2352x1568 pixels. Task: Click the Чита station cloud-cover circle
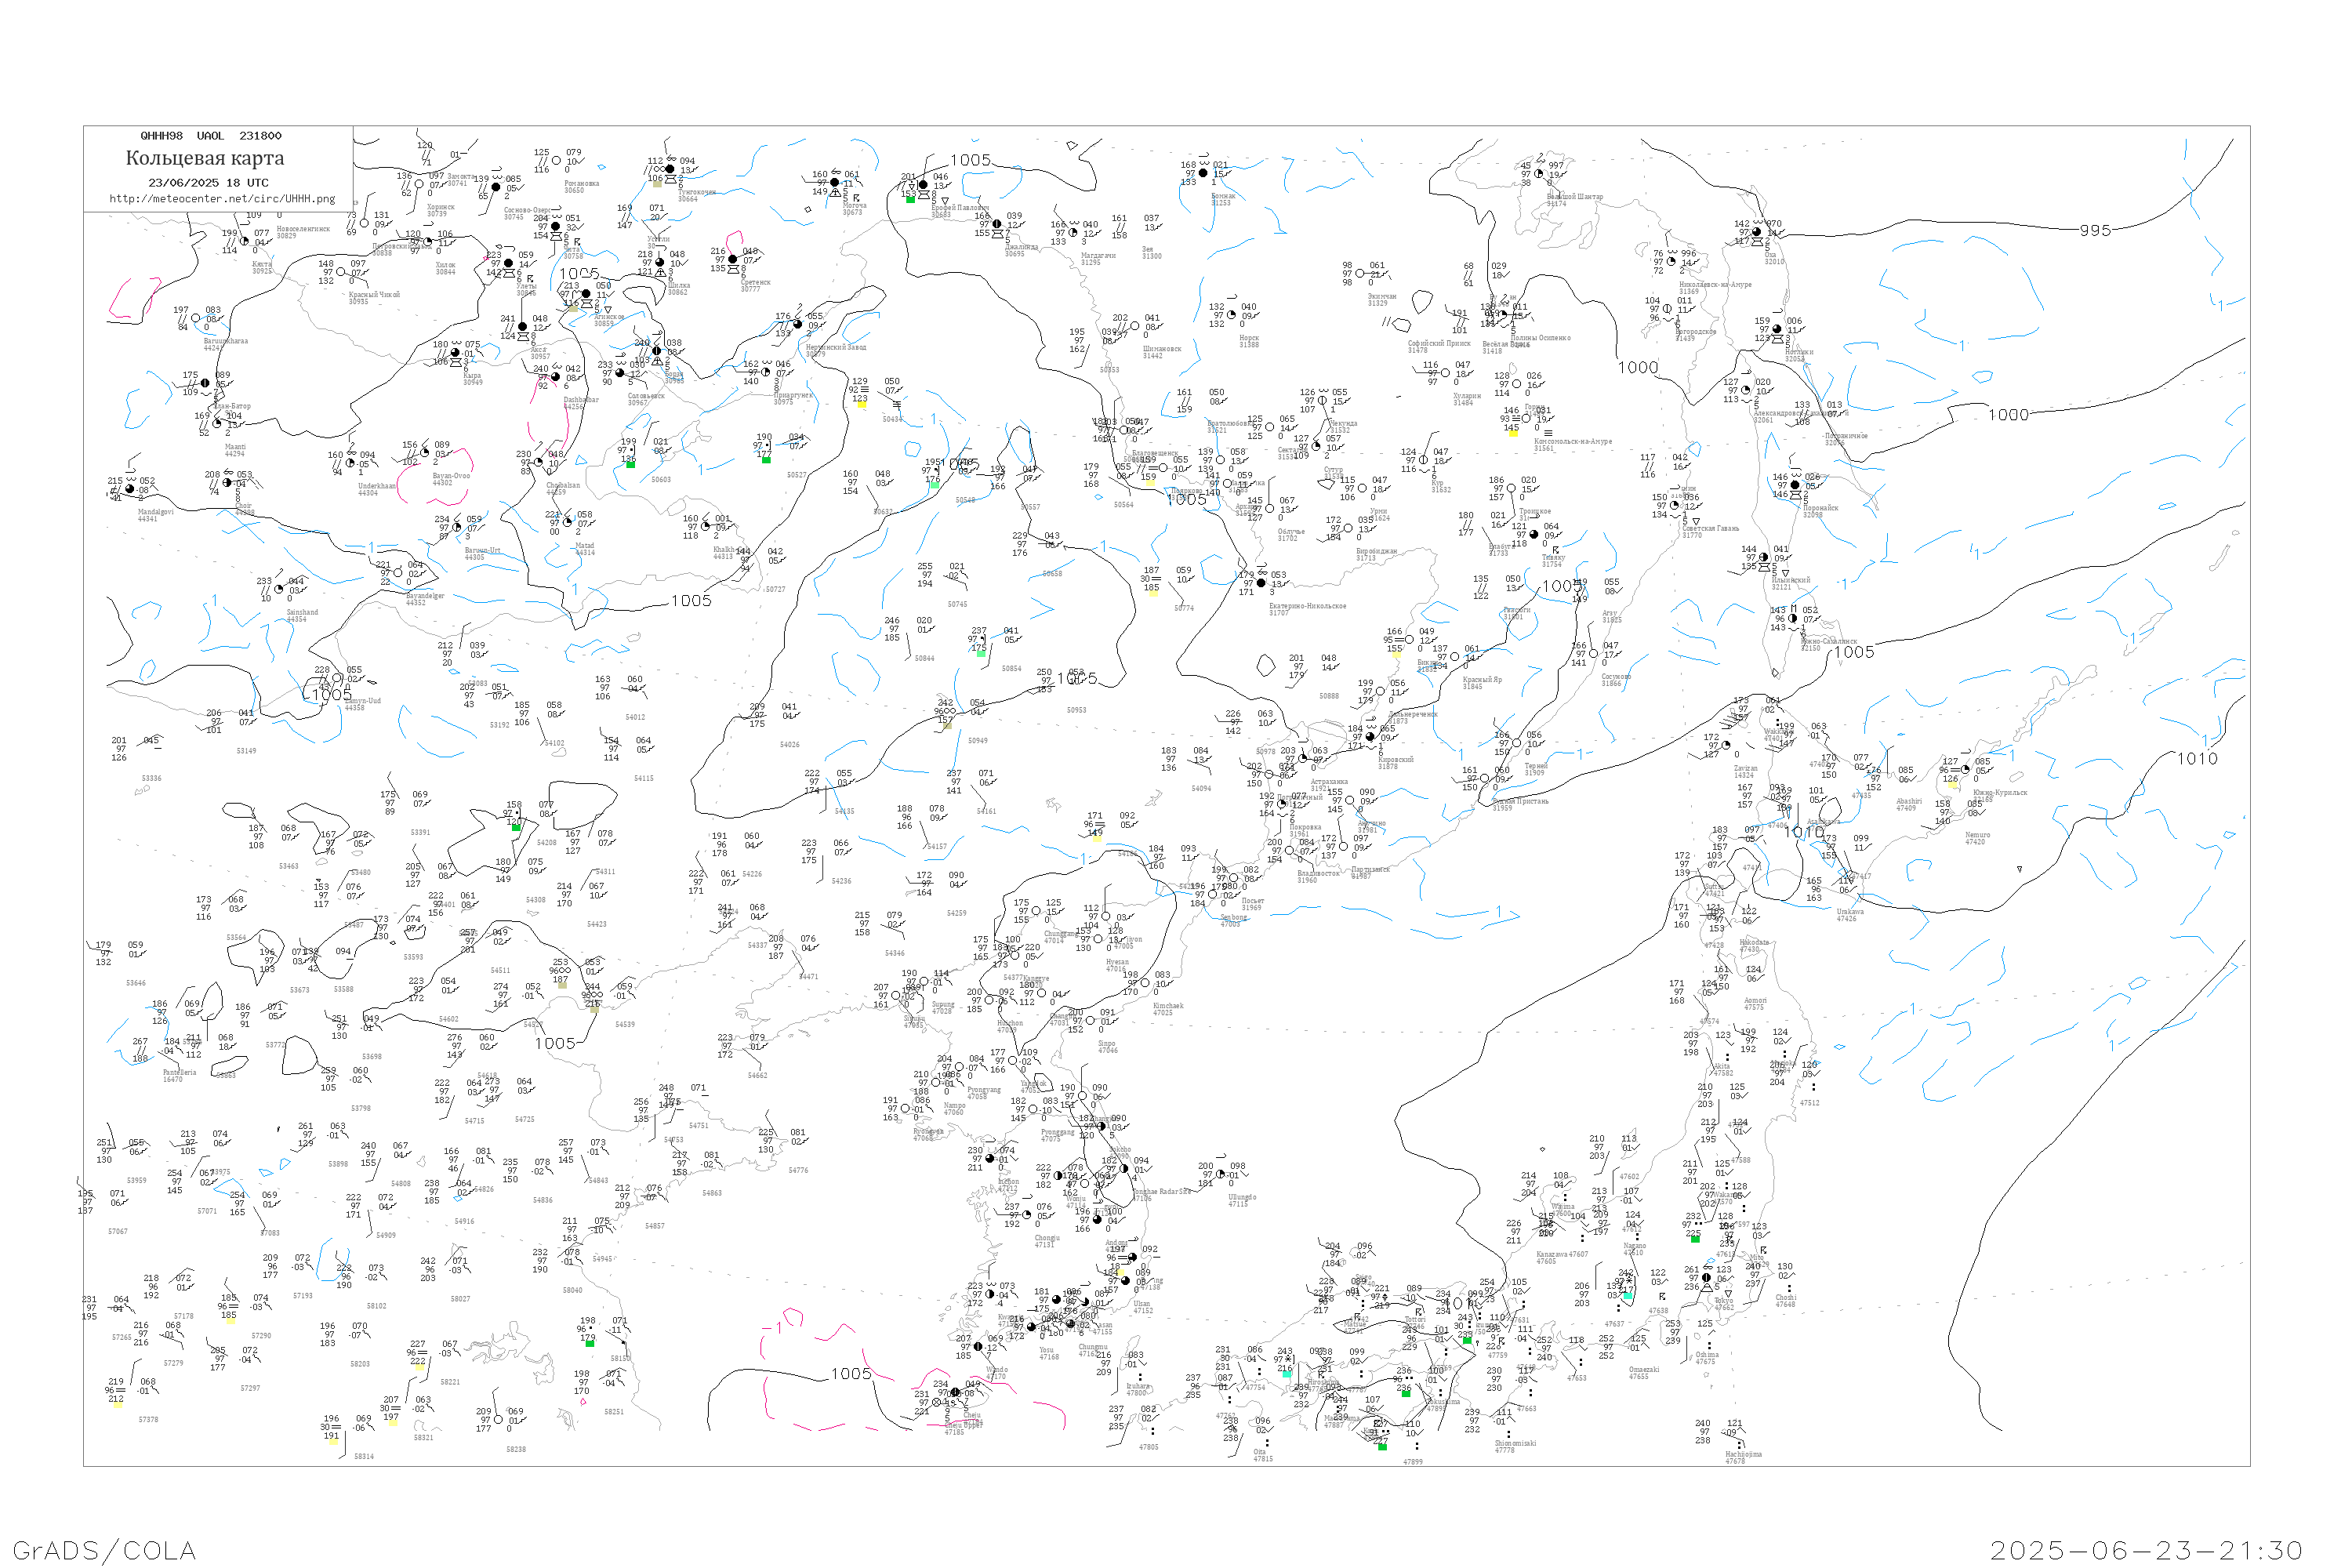(556, 227)
